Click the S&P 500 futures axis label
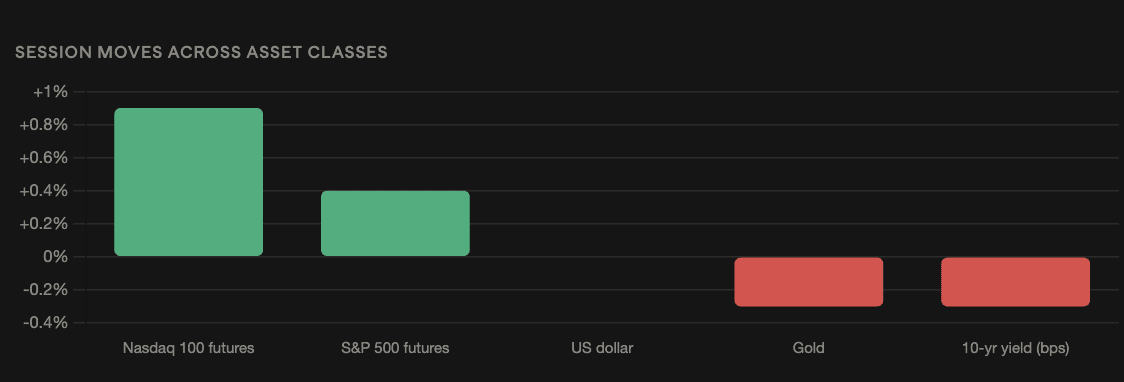 (395, 349)
